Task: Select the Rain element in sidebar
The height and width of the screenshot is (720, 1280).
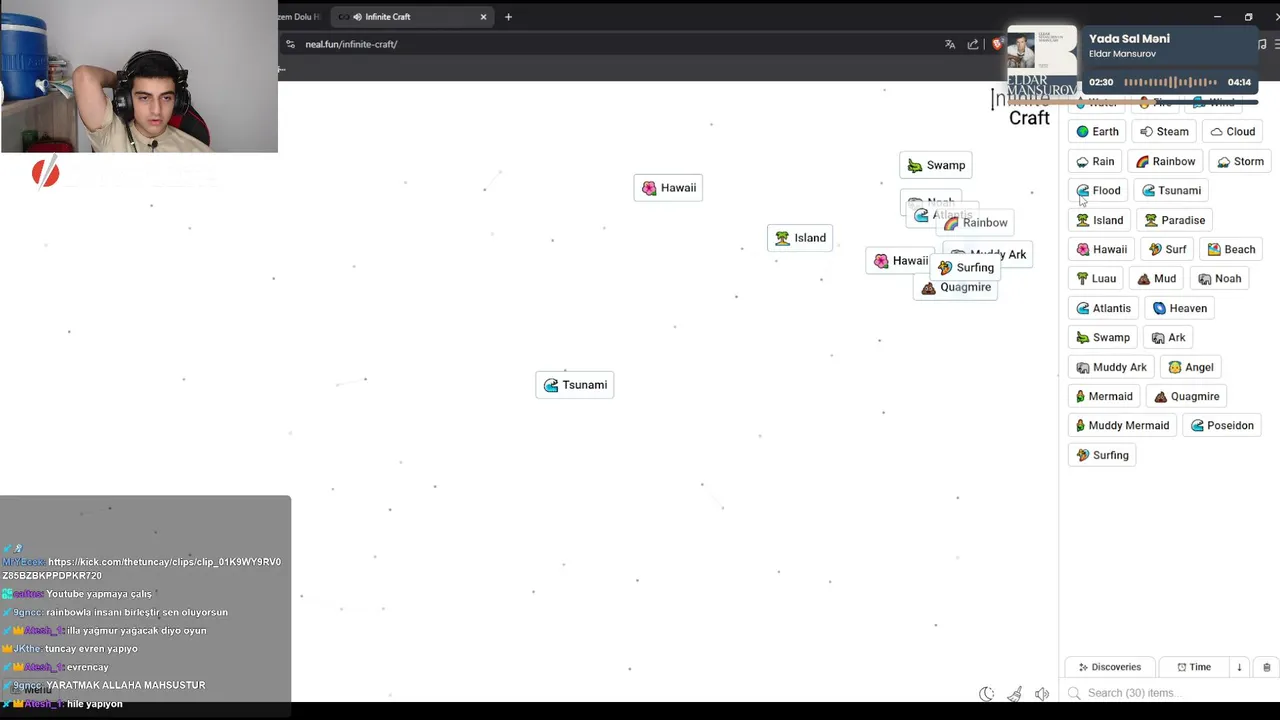Action: pos(1095,161)
